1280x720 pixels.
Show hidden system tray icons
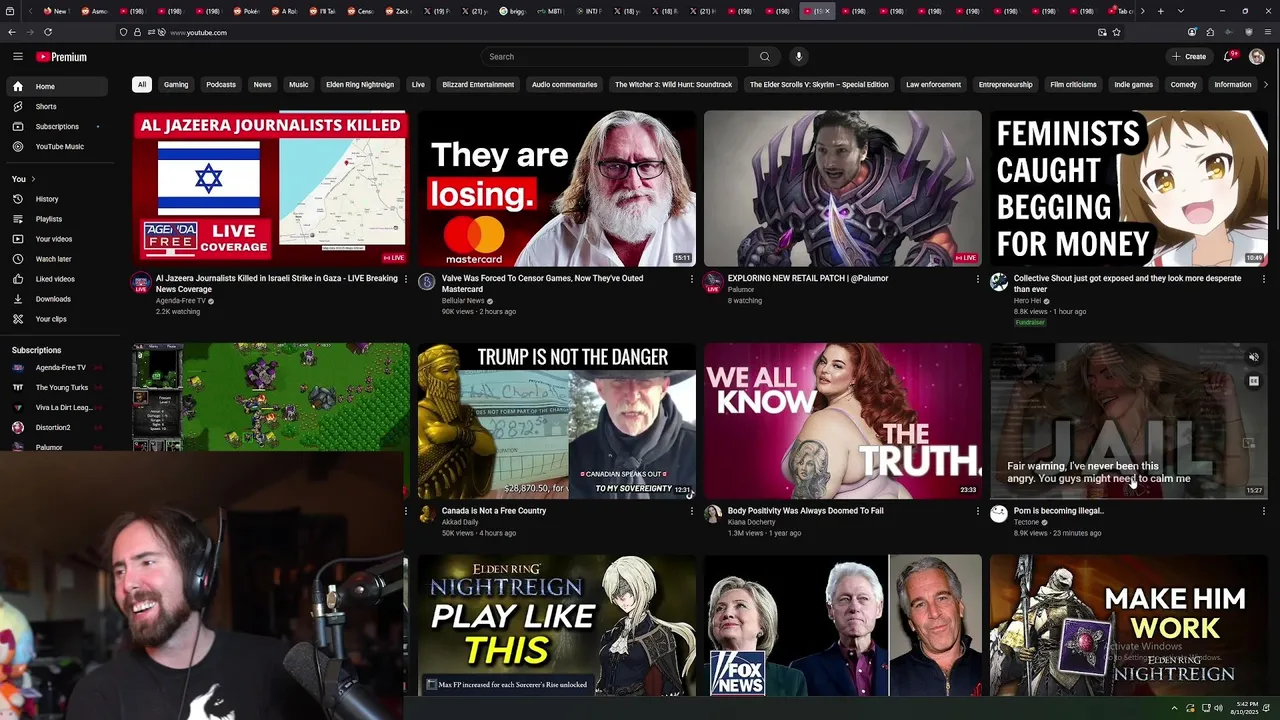1174,708
